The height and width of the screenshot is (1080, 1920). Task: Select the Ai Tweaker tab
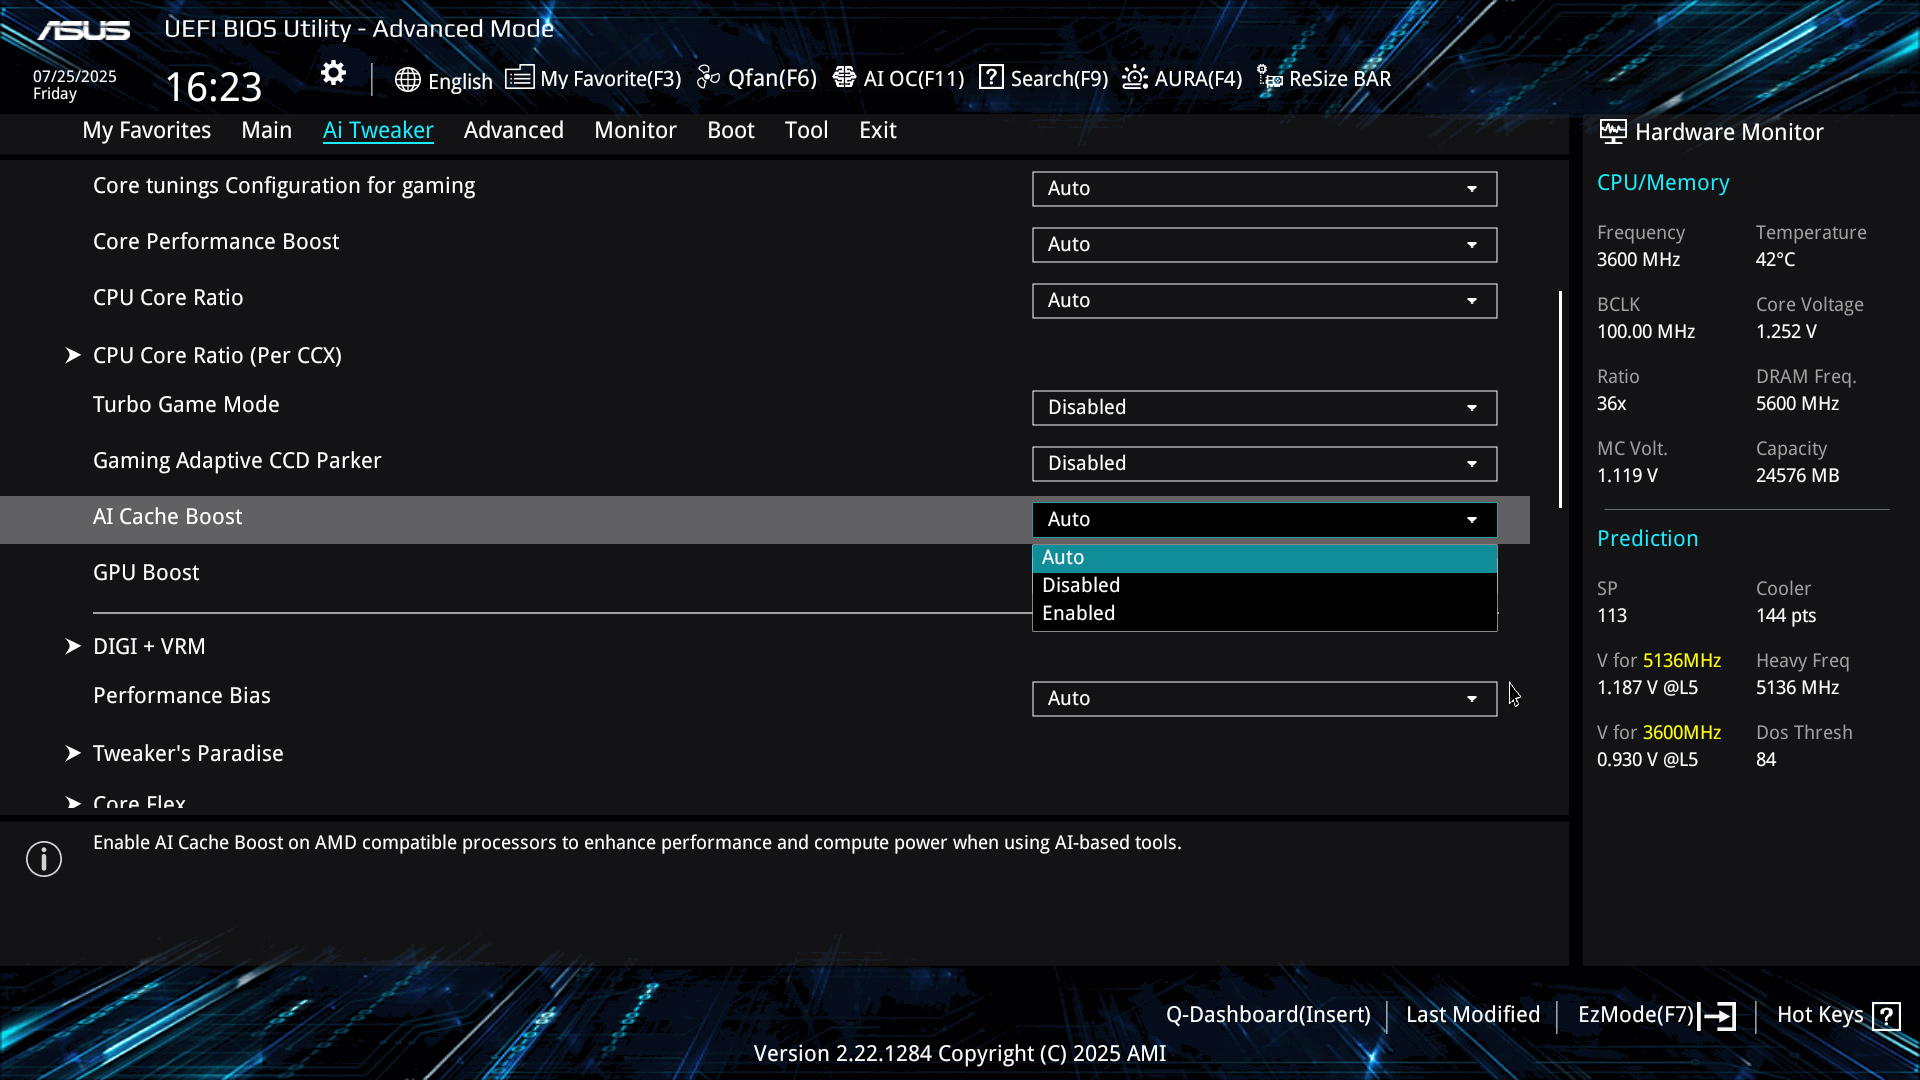[x=378, y=130]
